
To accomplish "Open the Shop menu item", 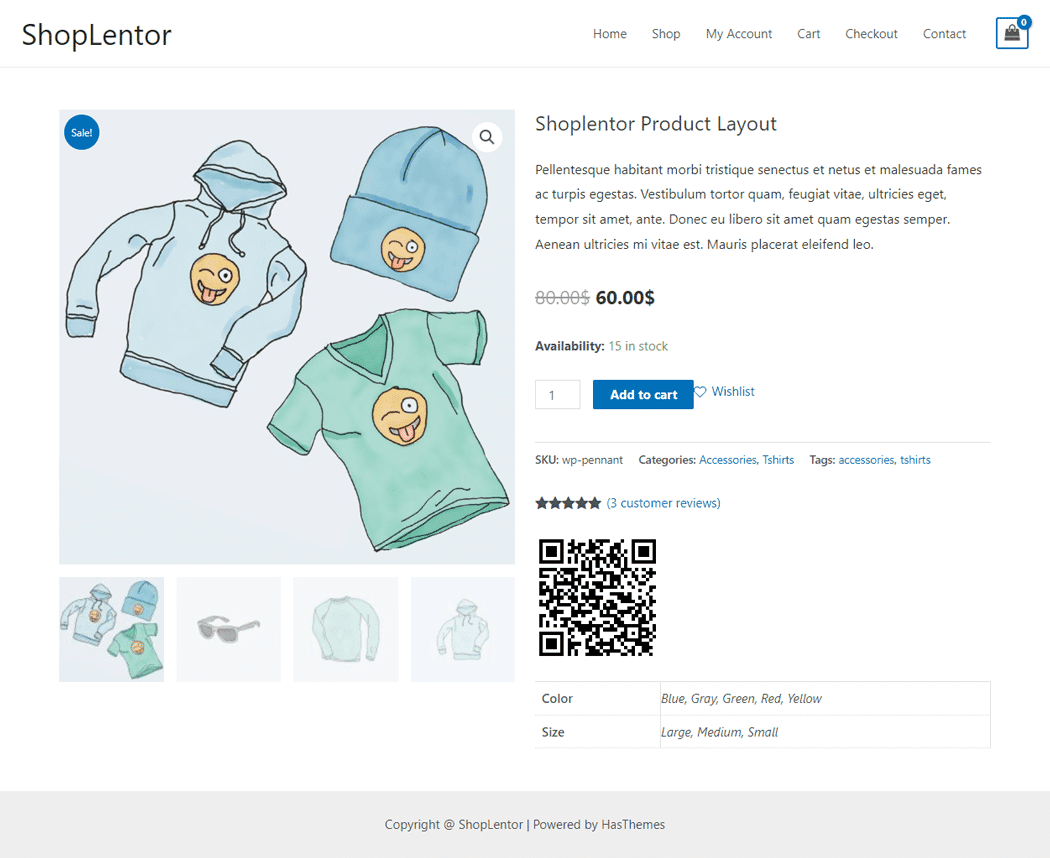I will pos(666,33).
